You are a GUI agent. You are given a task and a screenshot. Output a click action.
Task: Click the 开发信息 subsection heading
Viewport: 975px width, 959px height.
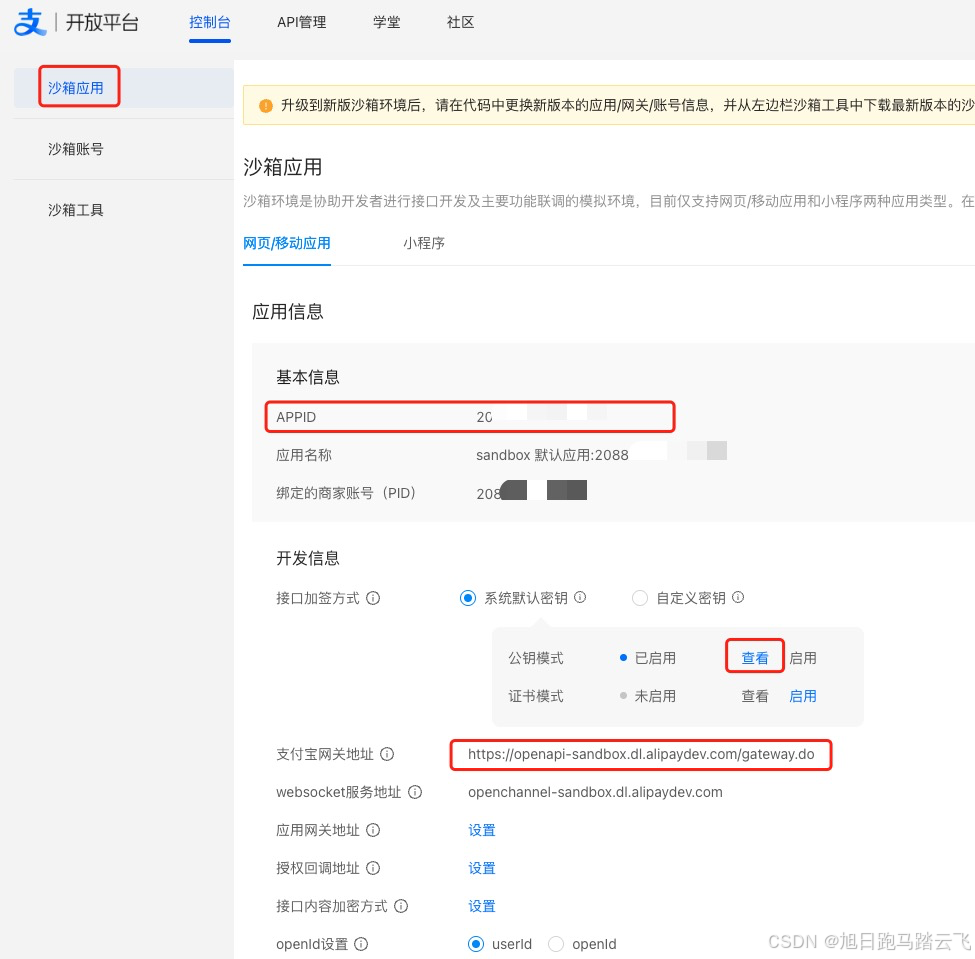(308, 558)
